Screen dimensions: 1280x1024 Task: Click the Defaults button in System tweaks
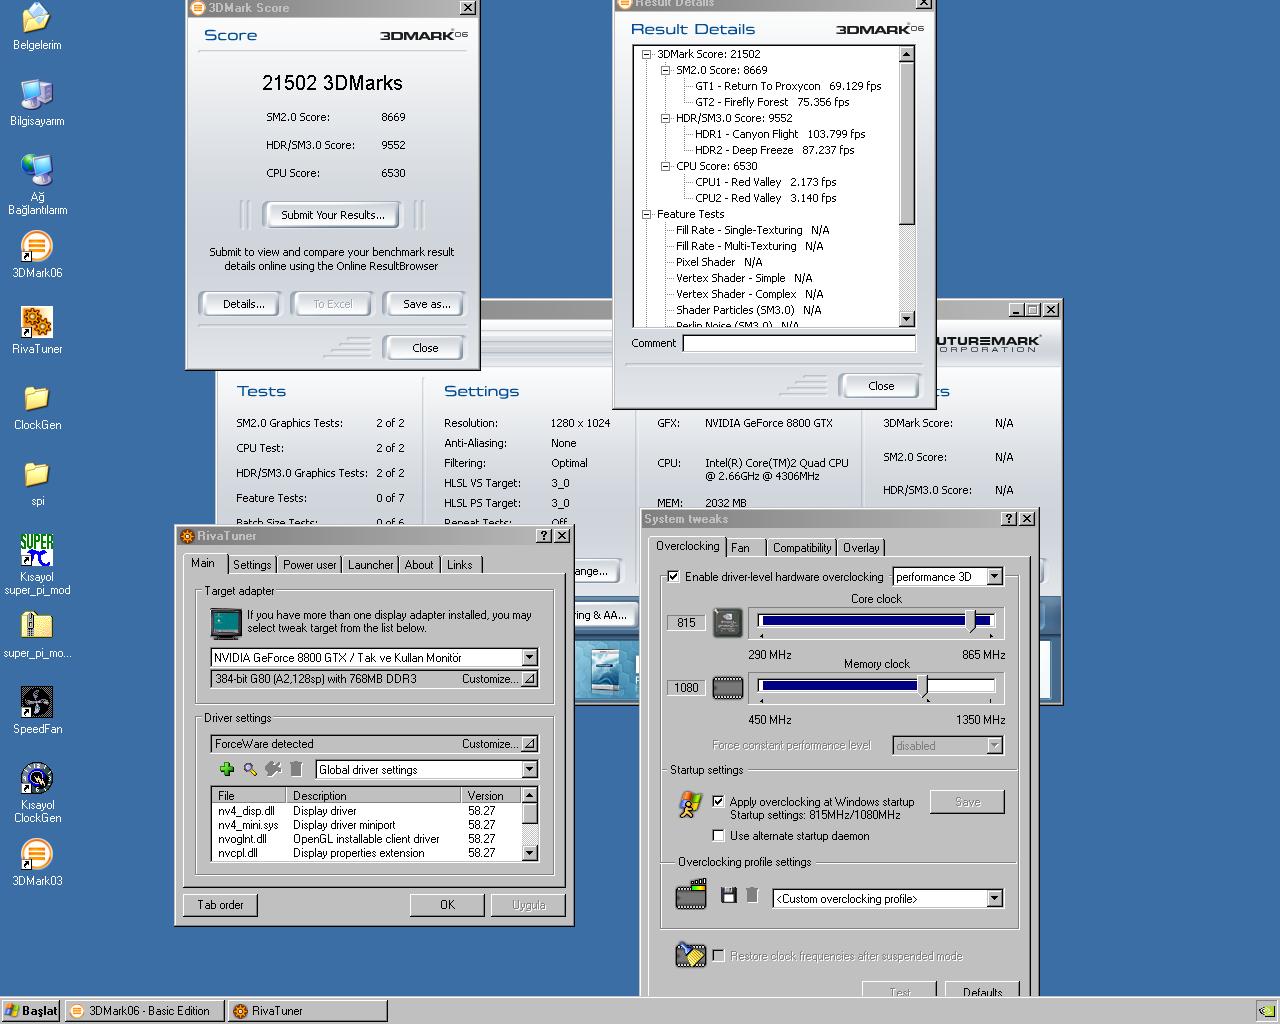pos(982,990)
